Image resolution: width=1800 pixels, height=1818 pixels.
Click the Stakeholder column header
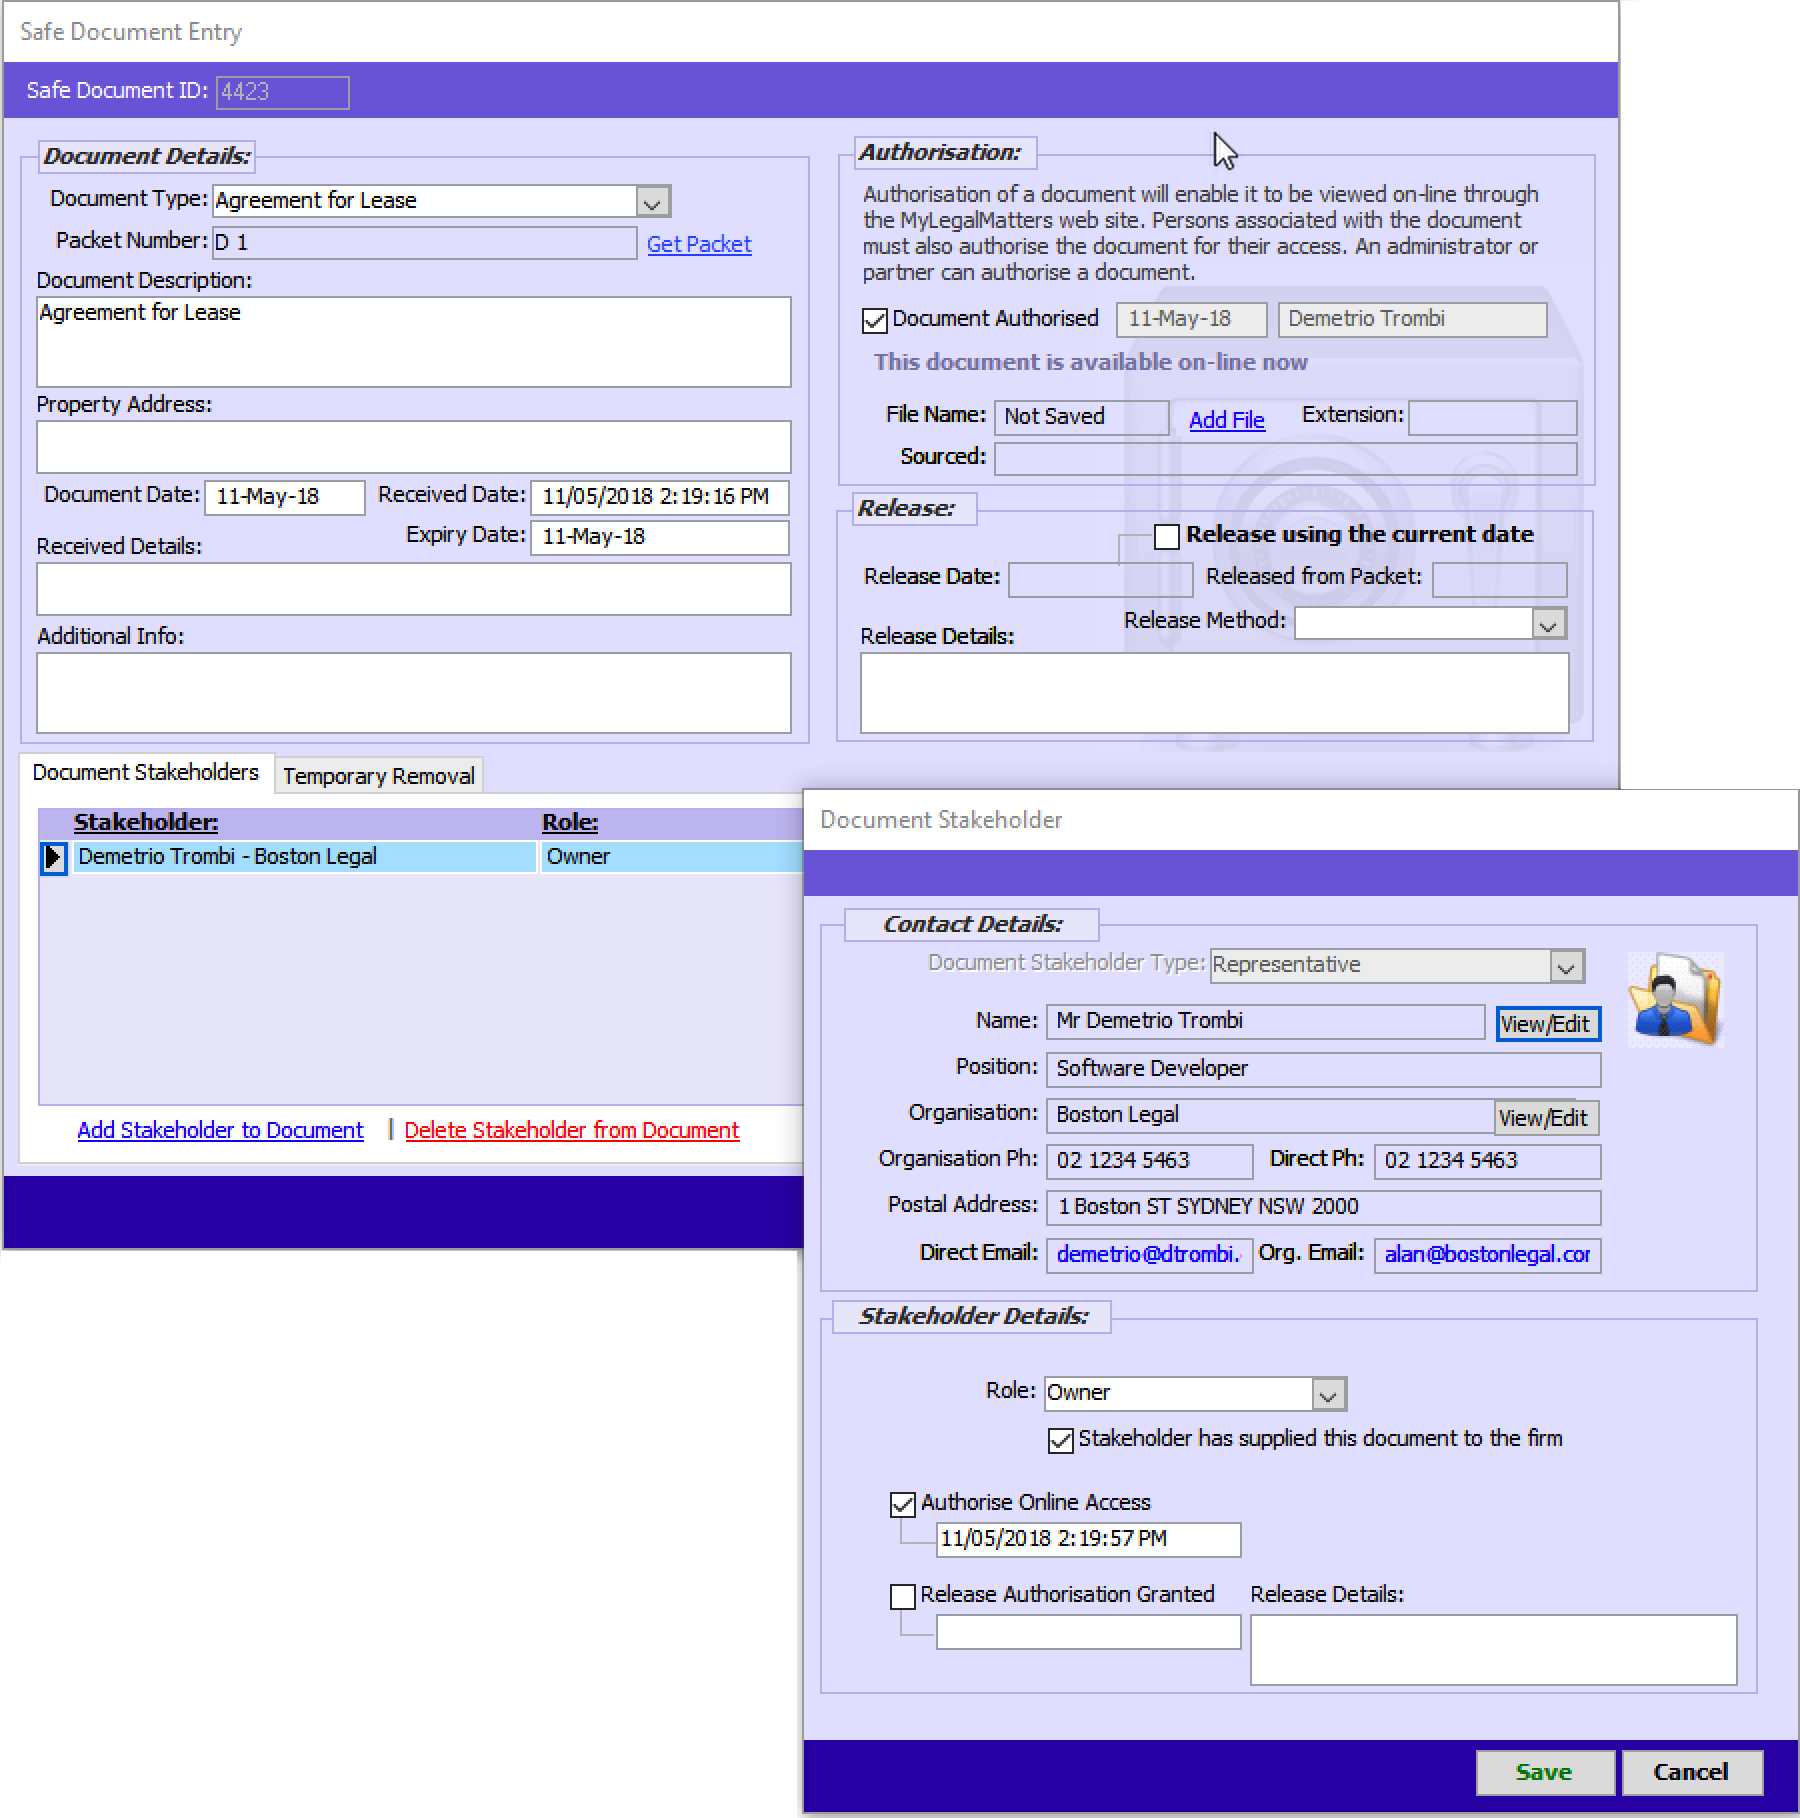coord(146,823)
